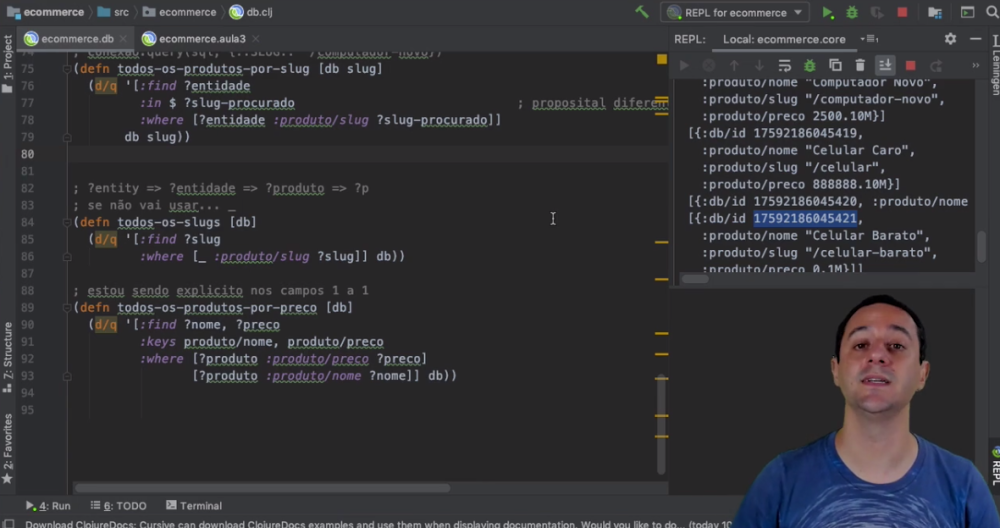Viewport: 1000px width, 528px height.
Task: Click "Celular Caro" in REPL output
Action: [857, 150]
